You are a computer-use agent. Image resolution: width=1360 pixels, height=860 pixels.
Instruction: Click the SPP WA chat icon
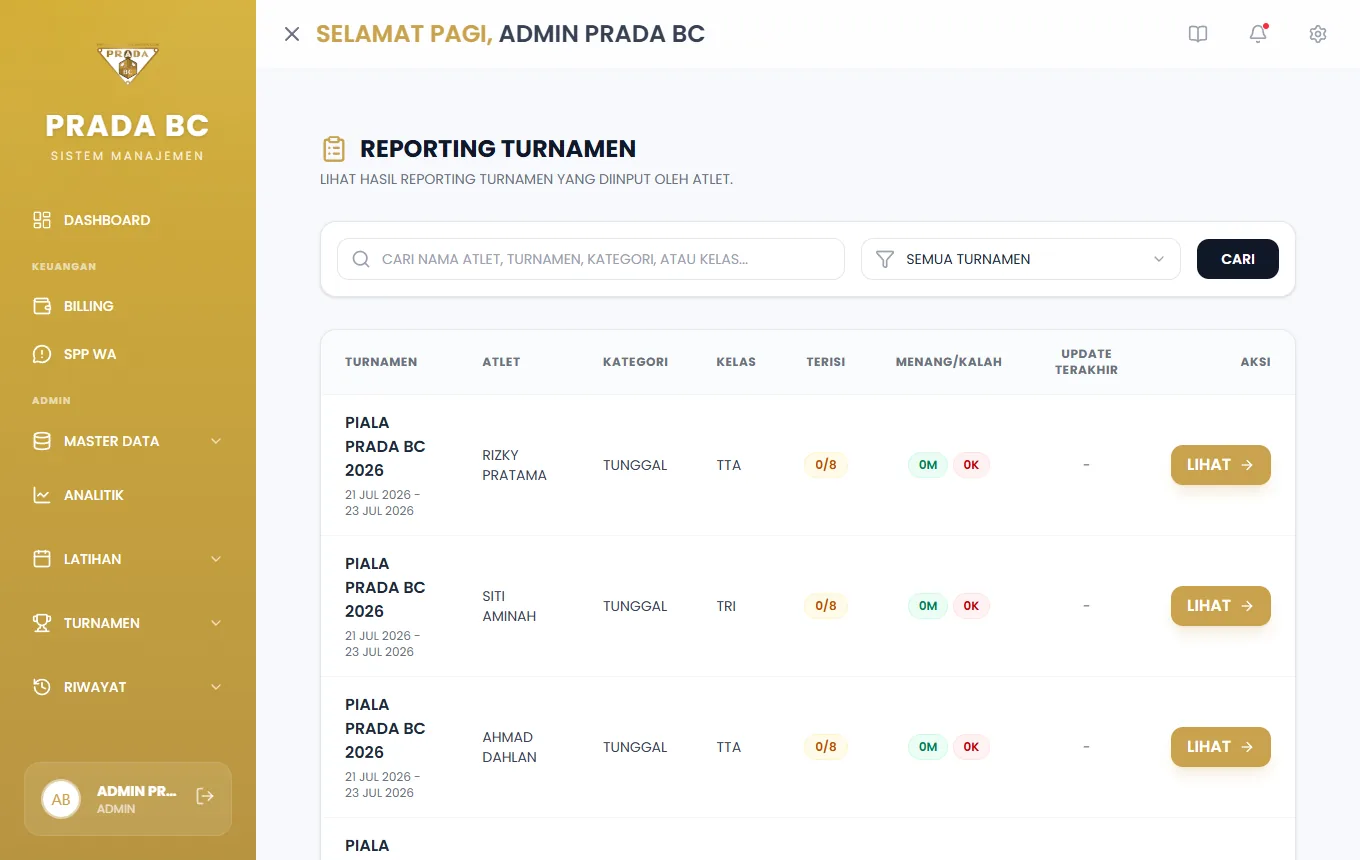click(42, 354)
